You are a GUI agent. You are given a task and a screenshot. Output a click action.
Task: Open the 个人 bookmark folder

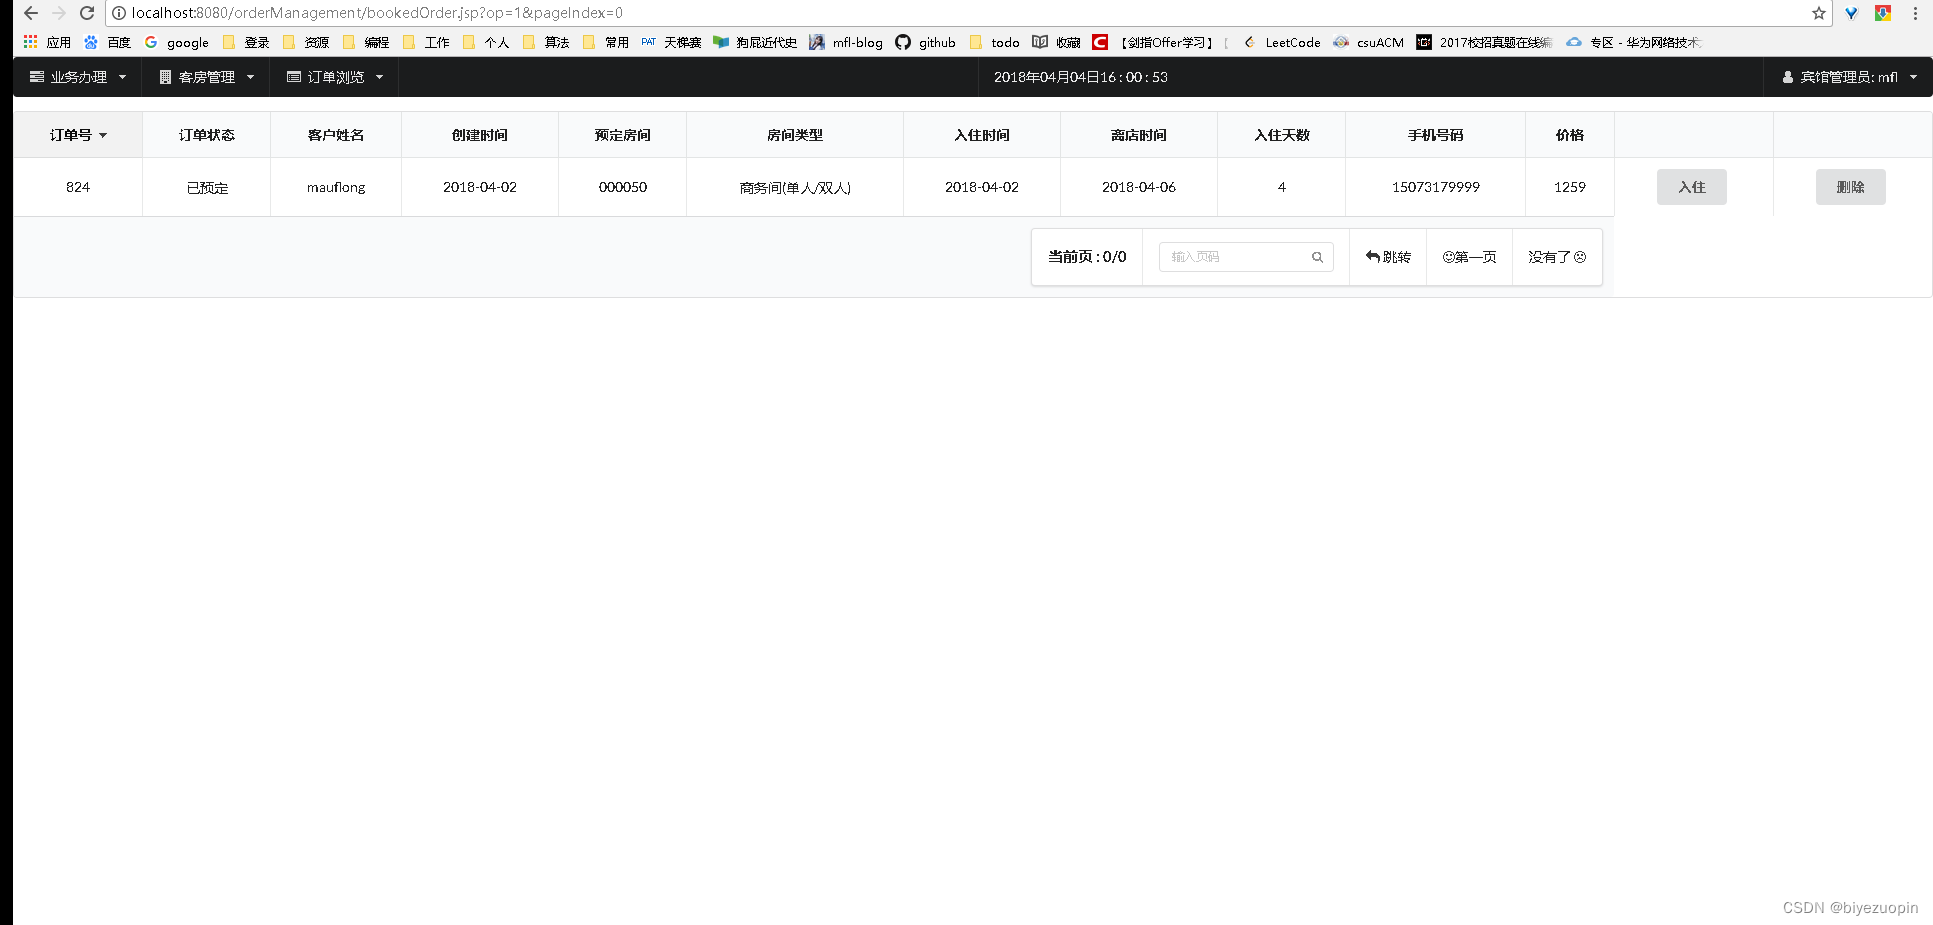click(486, 42)
